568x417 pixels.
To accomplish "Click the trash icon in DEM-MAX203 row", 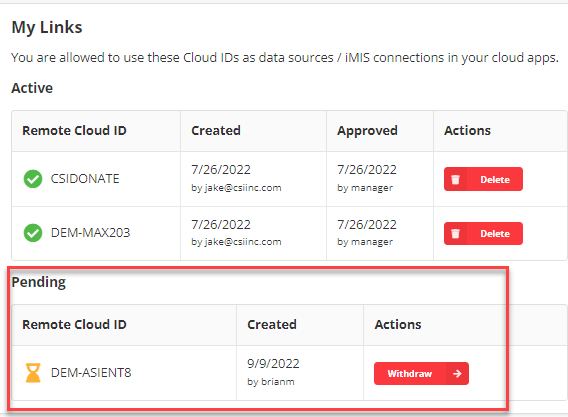I will [455, 234].
